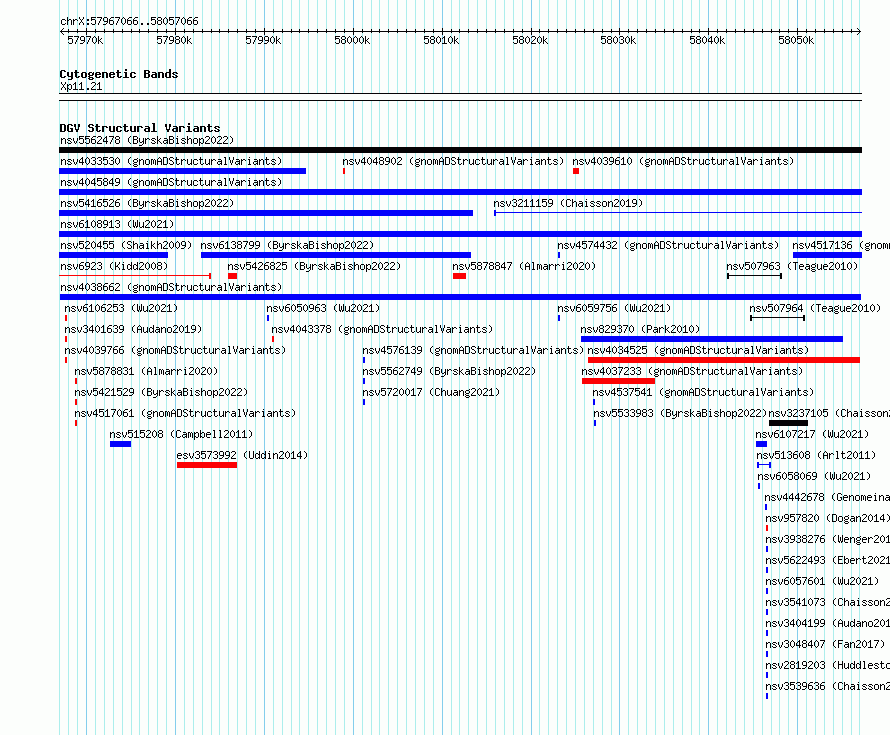Open nsv507964 (Teague2010) label
Image resolution: width=890 pixels, height=735 pixels.
[815, 308]
